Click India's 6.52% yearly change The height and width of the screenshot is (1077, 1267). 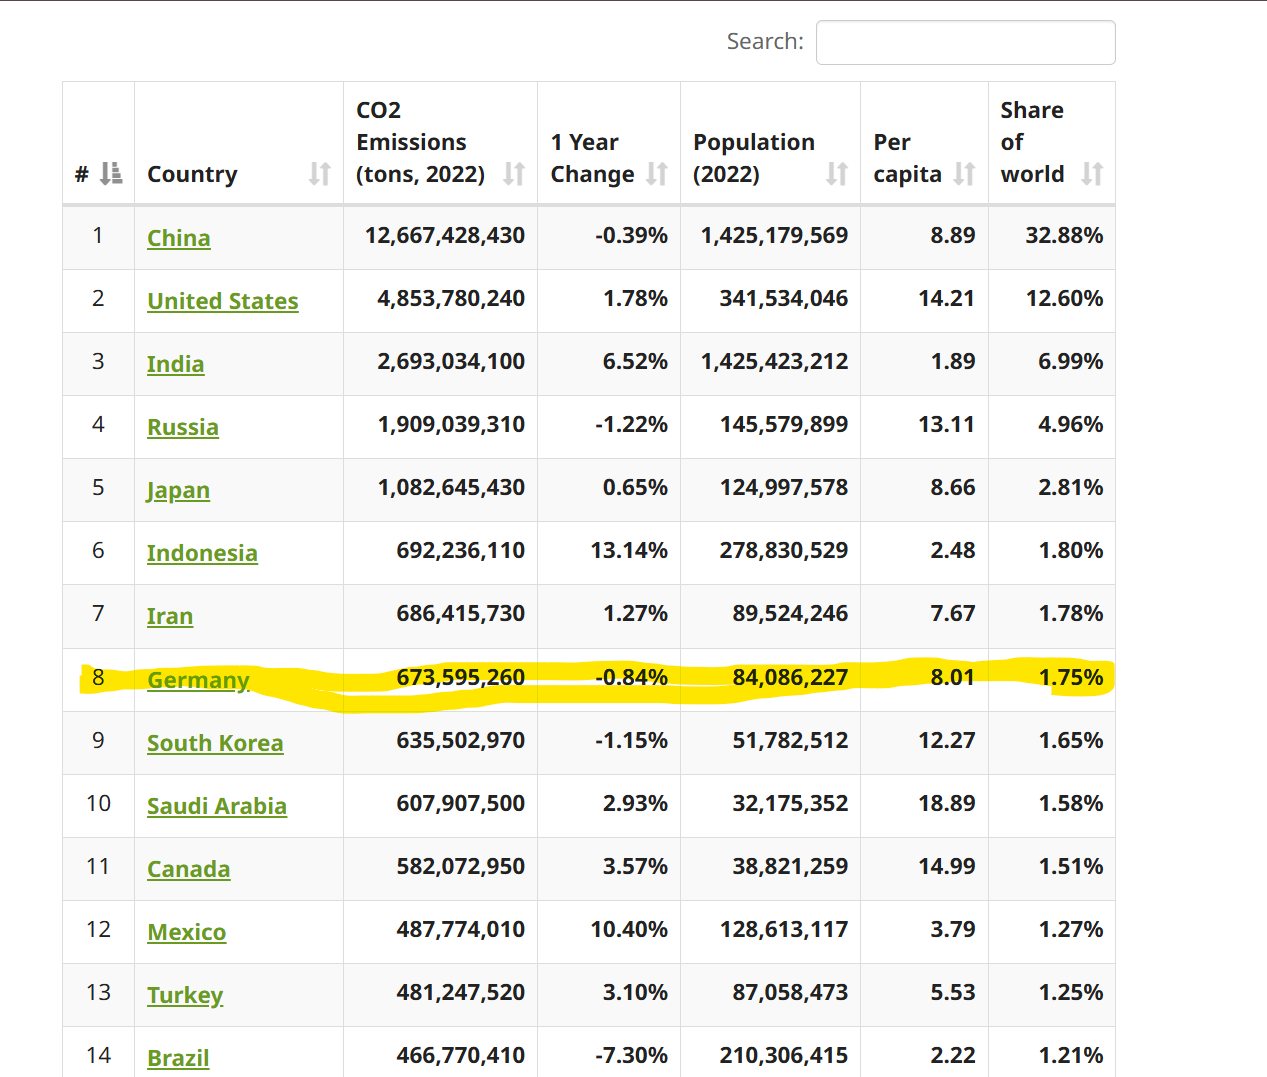click(635, 361)
